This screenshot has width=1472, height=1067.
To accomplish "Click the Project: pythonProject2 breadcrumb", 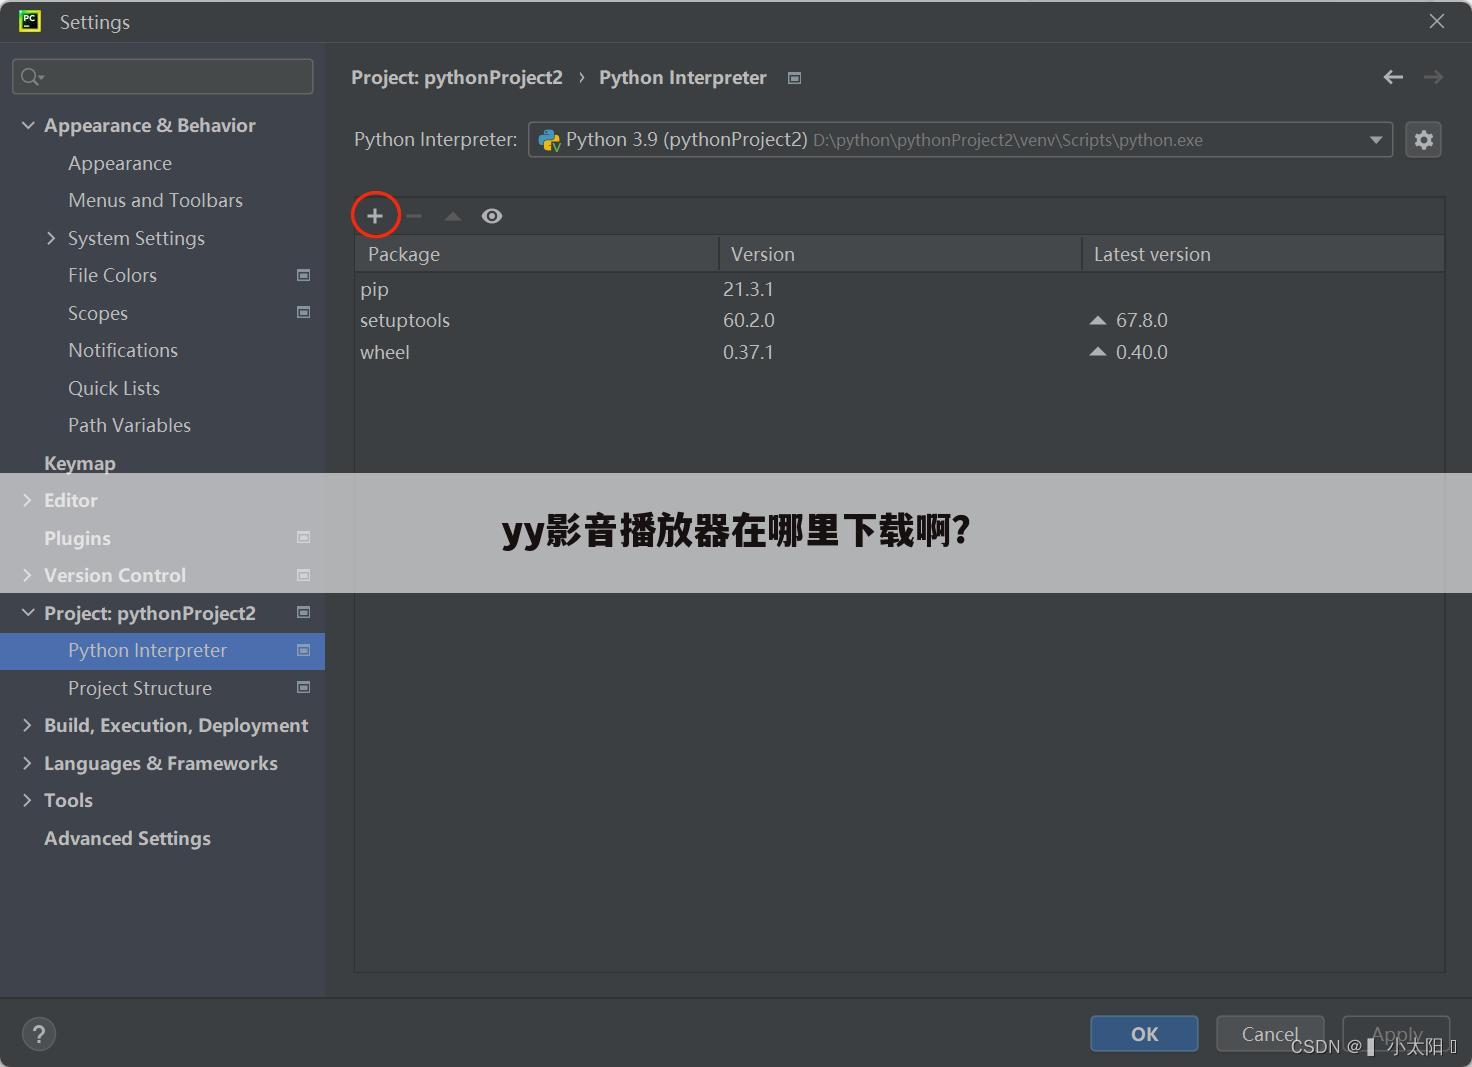I will click(457, 77).
